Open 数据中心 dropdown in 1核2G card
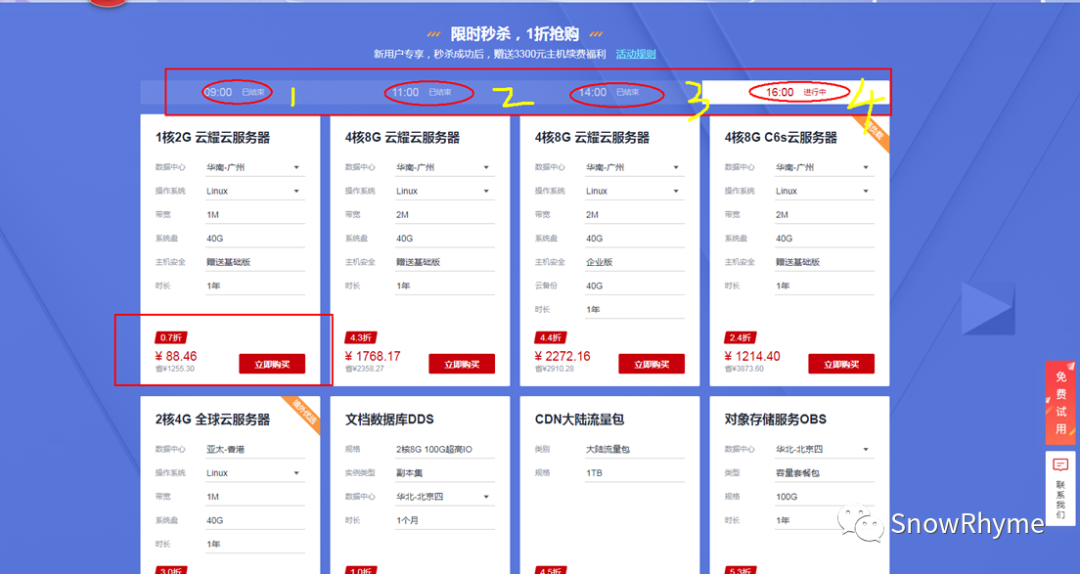This screenshot has height=574, width=1080. (x=255, y=167)
